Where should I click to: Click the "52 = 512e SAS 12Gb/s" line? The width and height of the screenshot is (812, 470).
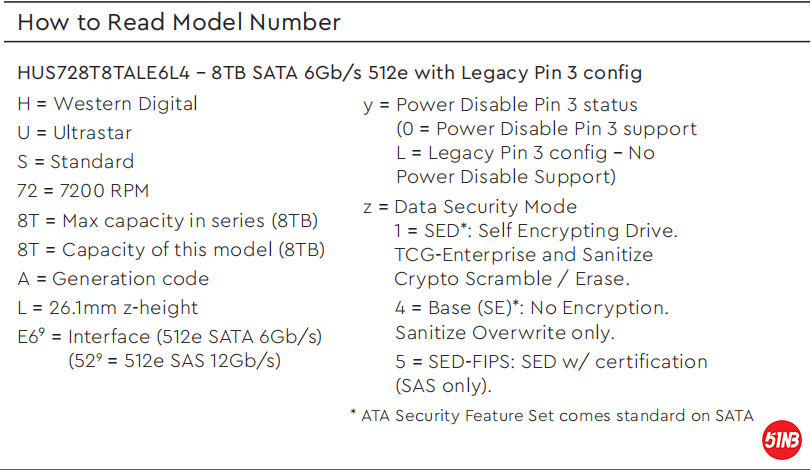click(x=175, y=360)
